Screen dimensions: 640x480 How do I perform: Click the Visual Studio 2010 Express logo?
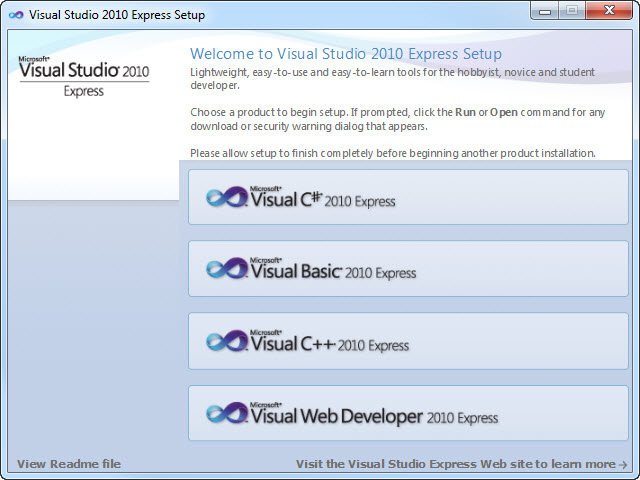point(84,77)
